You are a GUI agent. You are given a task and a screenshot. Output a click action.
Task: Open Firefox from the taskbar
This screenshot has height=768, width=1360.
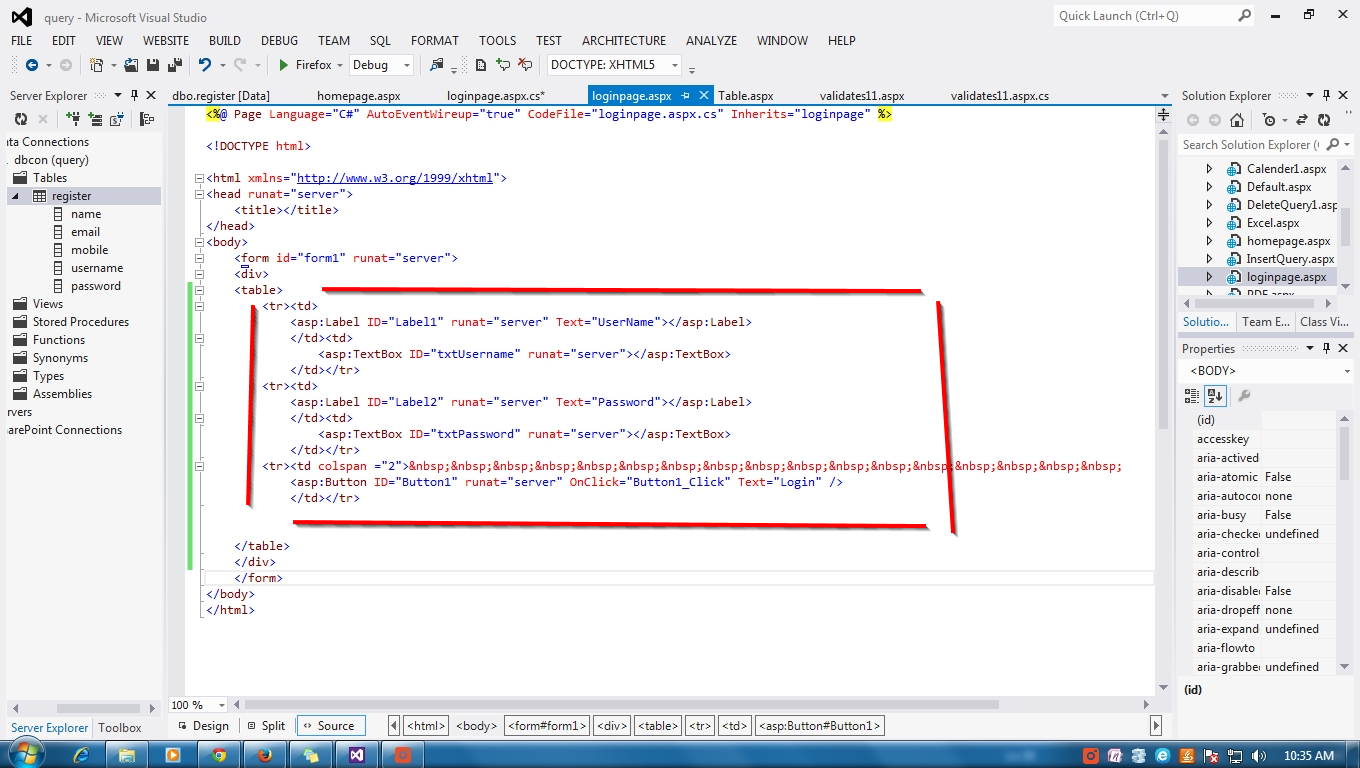(265, 754)
